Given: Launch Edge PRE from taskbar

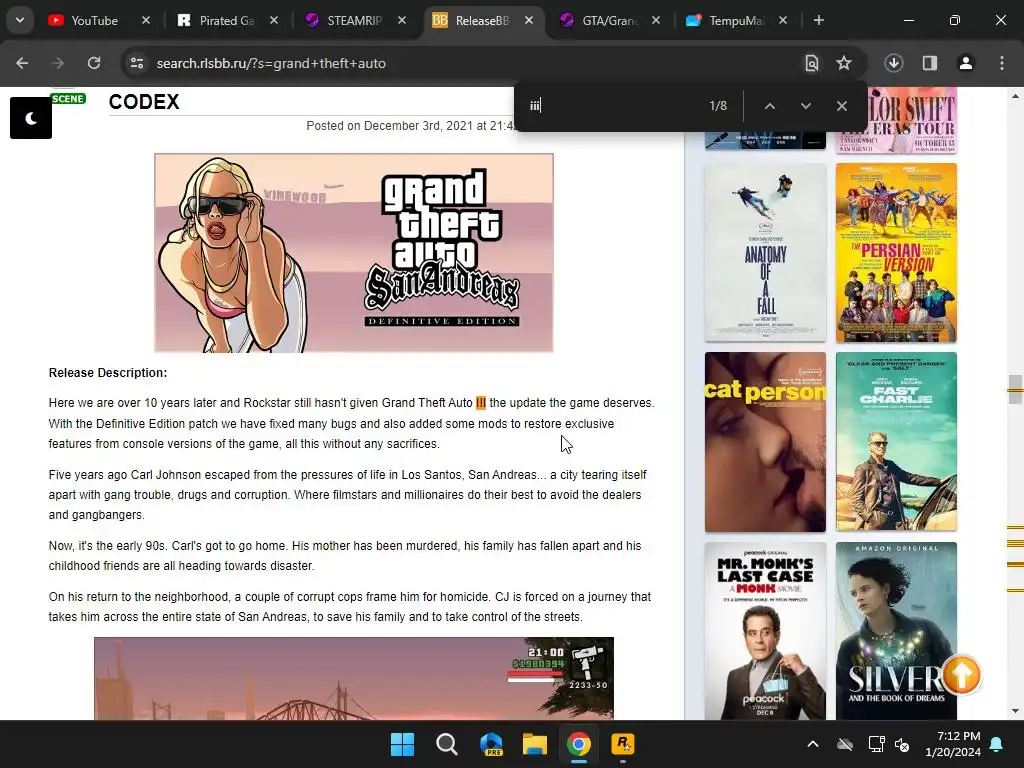Looking at the screenshot, I should point(491,744).
